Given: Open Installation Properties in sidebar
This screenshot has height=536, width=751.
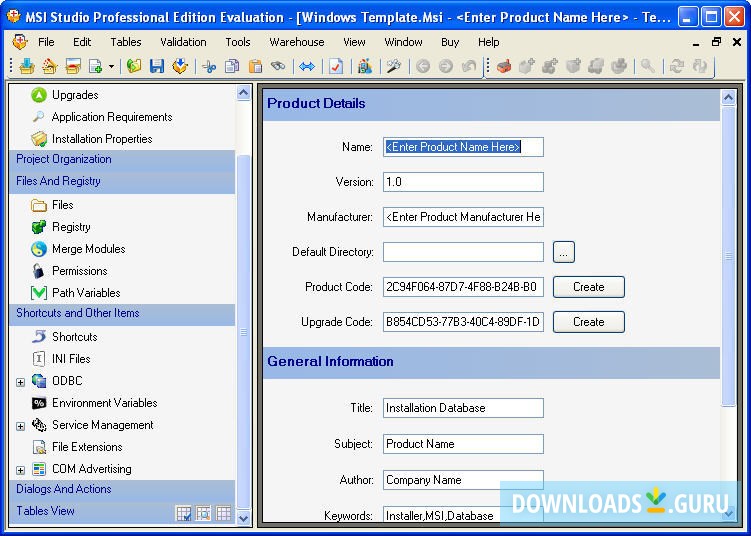Looking at the screenshot, I should (x=102, y=139).
